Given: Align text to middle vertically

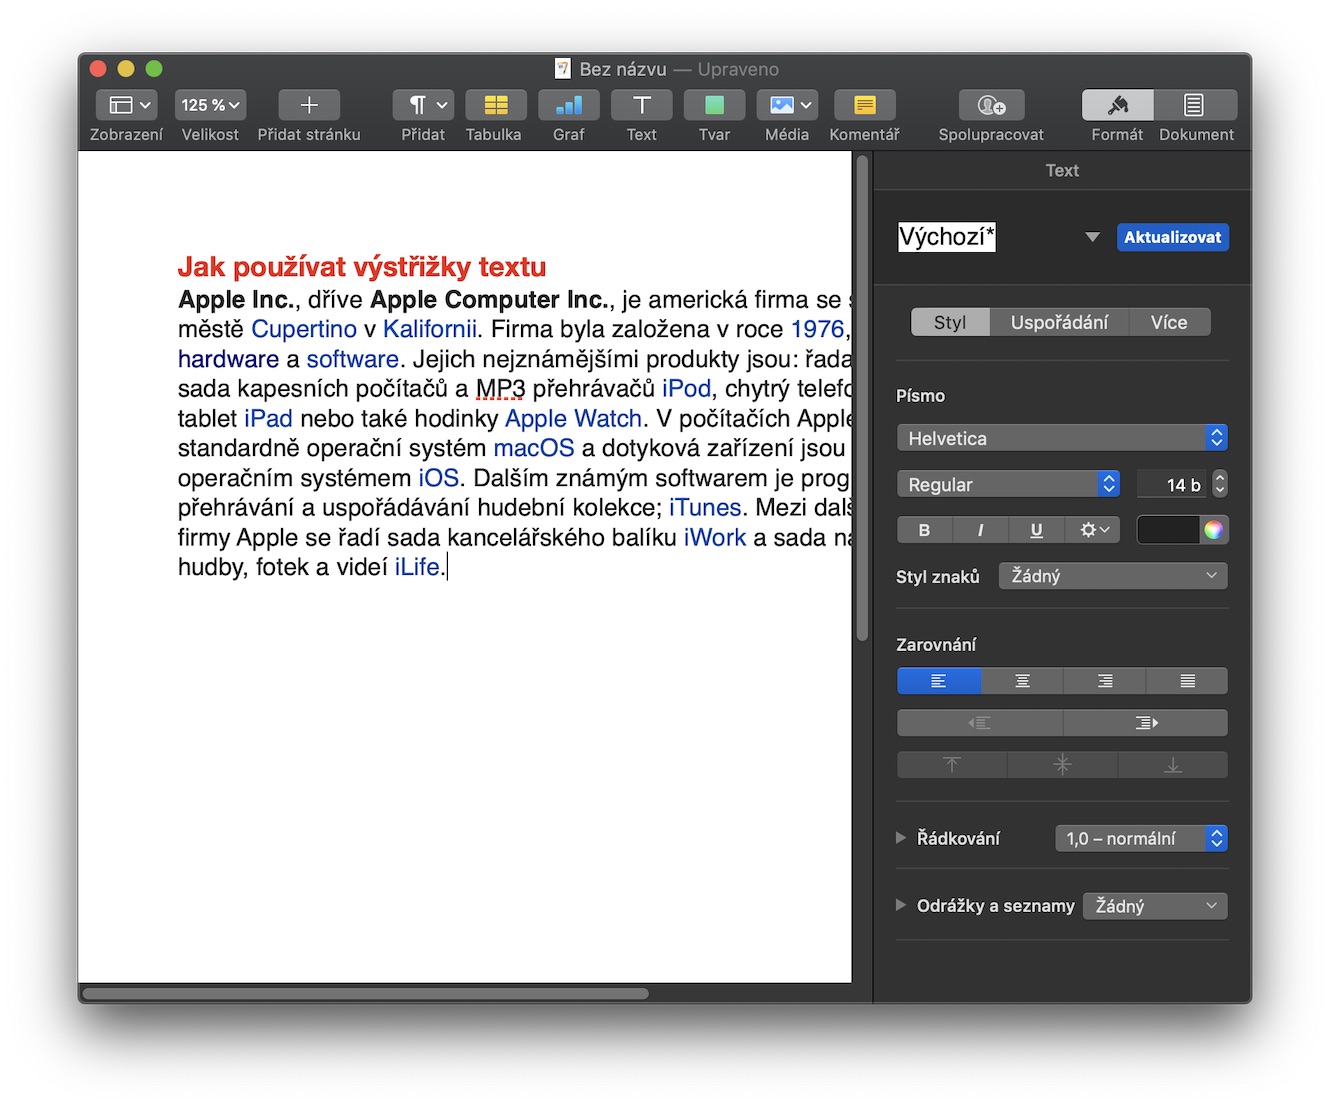Looking at the screenshot, I should pos(1062,765).
